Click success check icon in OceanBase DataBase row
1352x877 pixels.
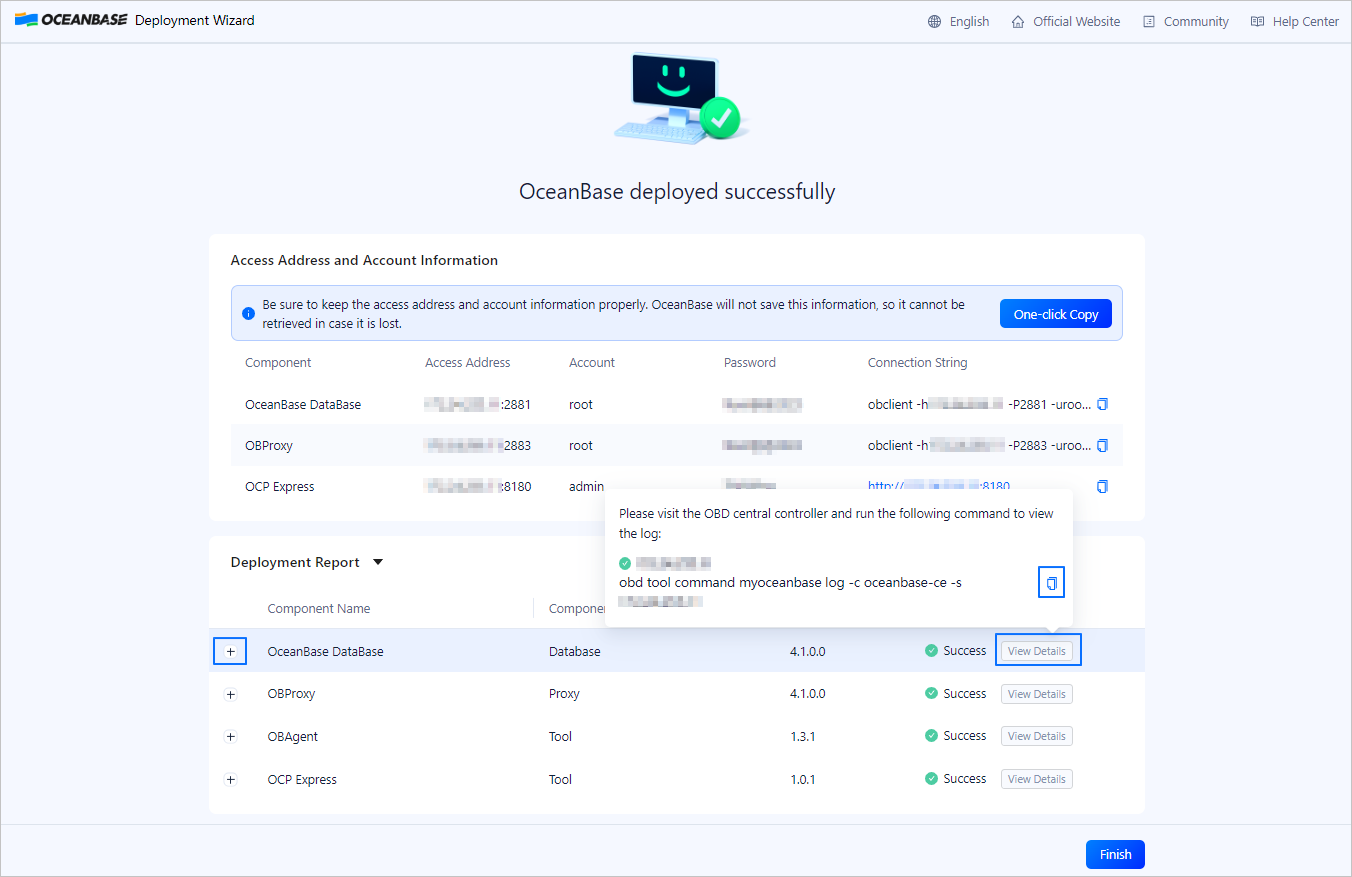pyautogui.click(x=931, y=651)
